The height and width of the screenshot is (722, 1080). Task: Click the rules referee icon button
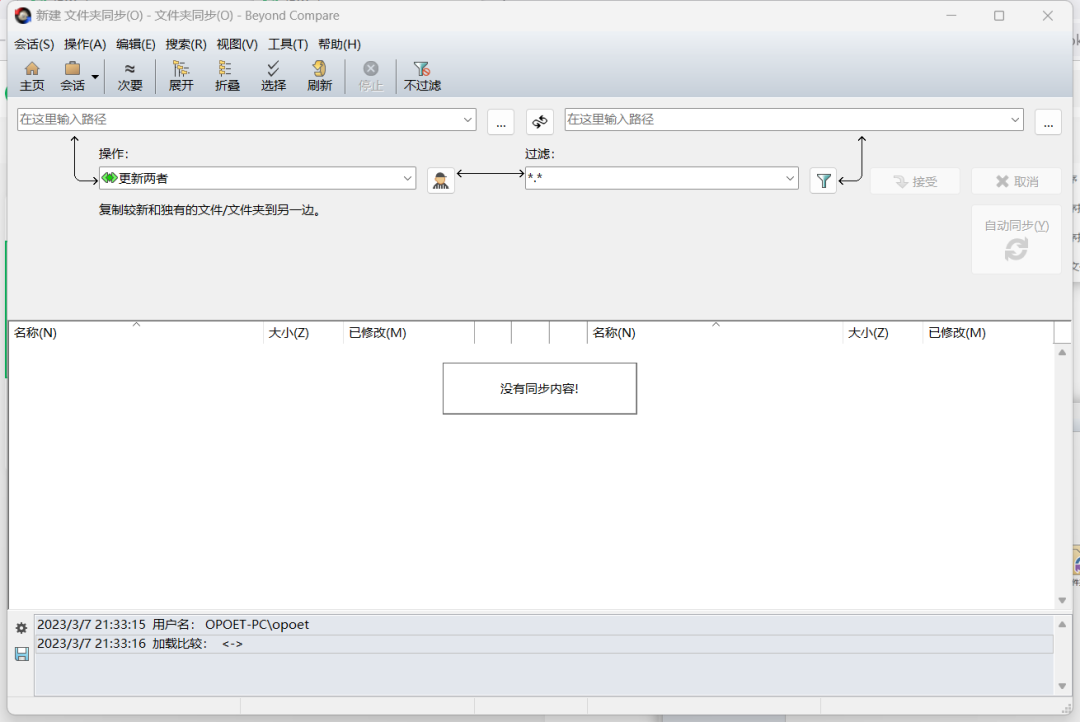441,181
